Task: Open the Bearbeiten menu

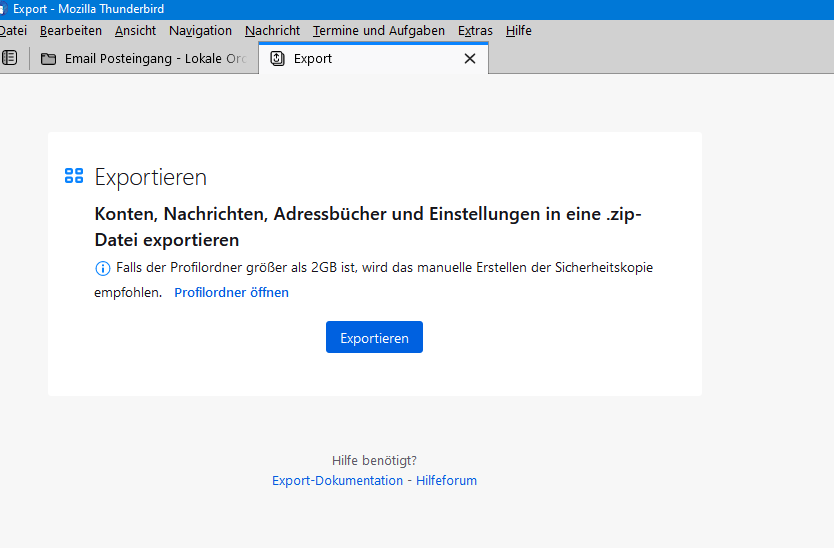Action: tap(71, 31)
